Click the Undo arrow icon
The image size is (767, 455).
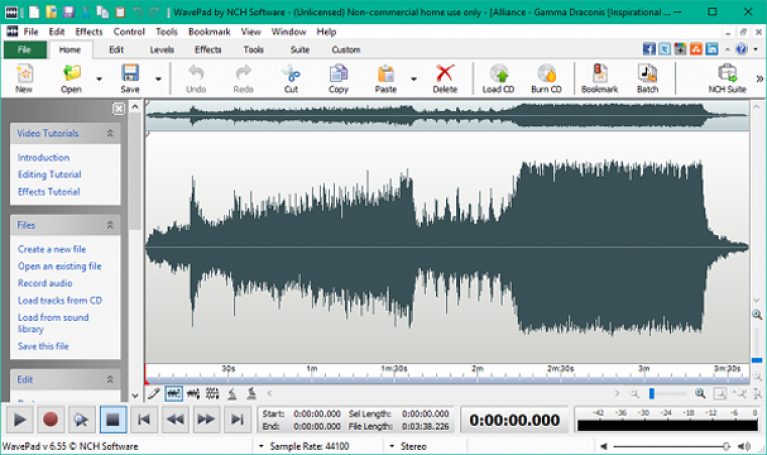(196, 73)
